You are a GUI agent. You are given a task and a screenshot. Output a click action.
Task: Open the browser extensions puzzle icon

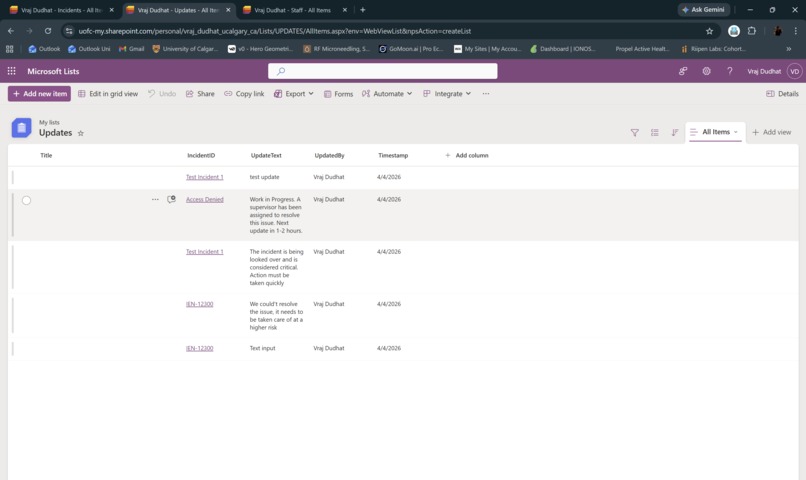[x=752, y=31]
